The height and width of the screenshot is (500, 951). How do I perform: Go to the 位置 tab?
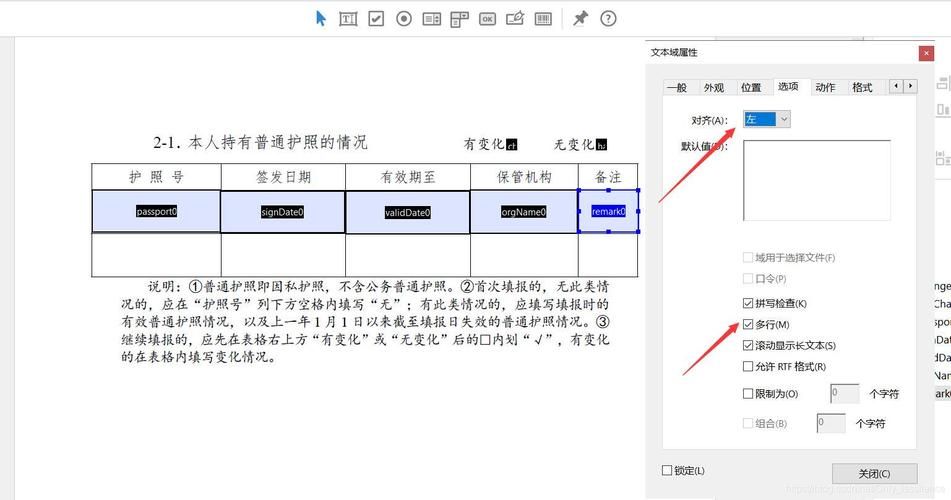tap(751, 87)
